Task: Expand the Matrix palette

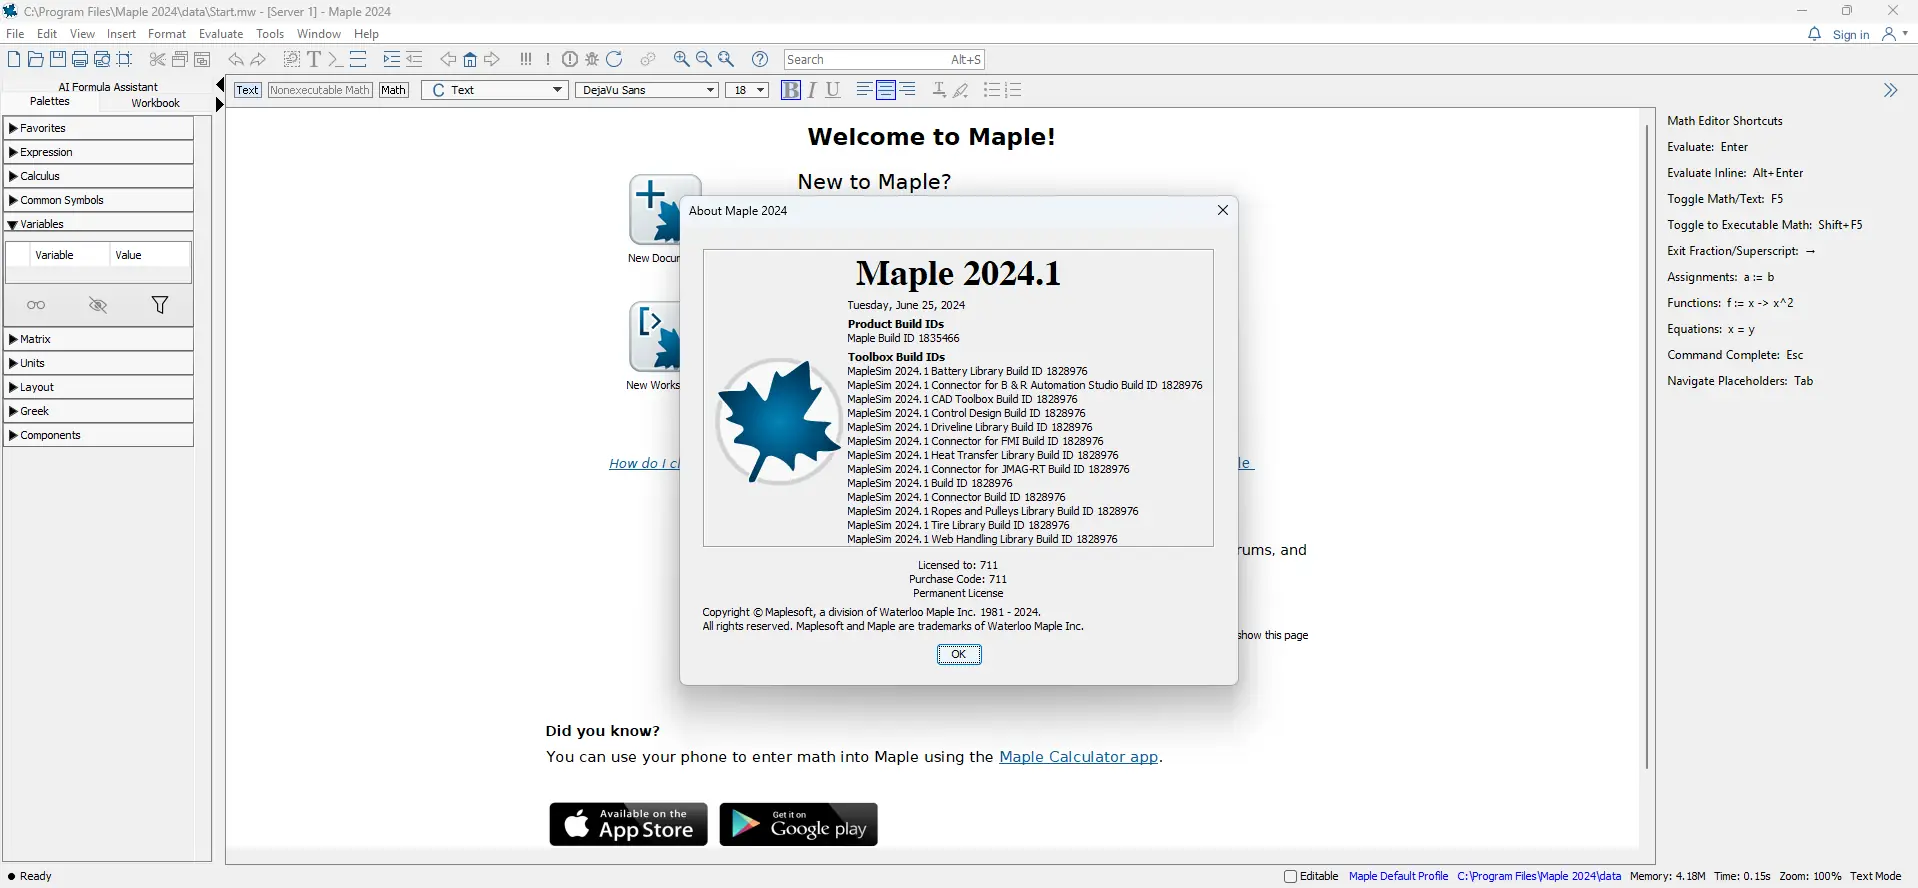Action: click(98, 339)
